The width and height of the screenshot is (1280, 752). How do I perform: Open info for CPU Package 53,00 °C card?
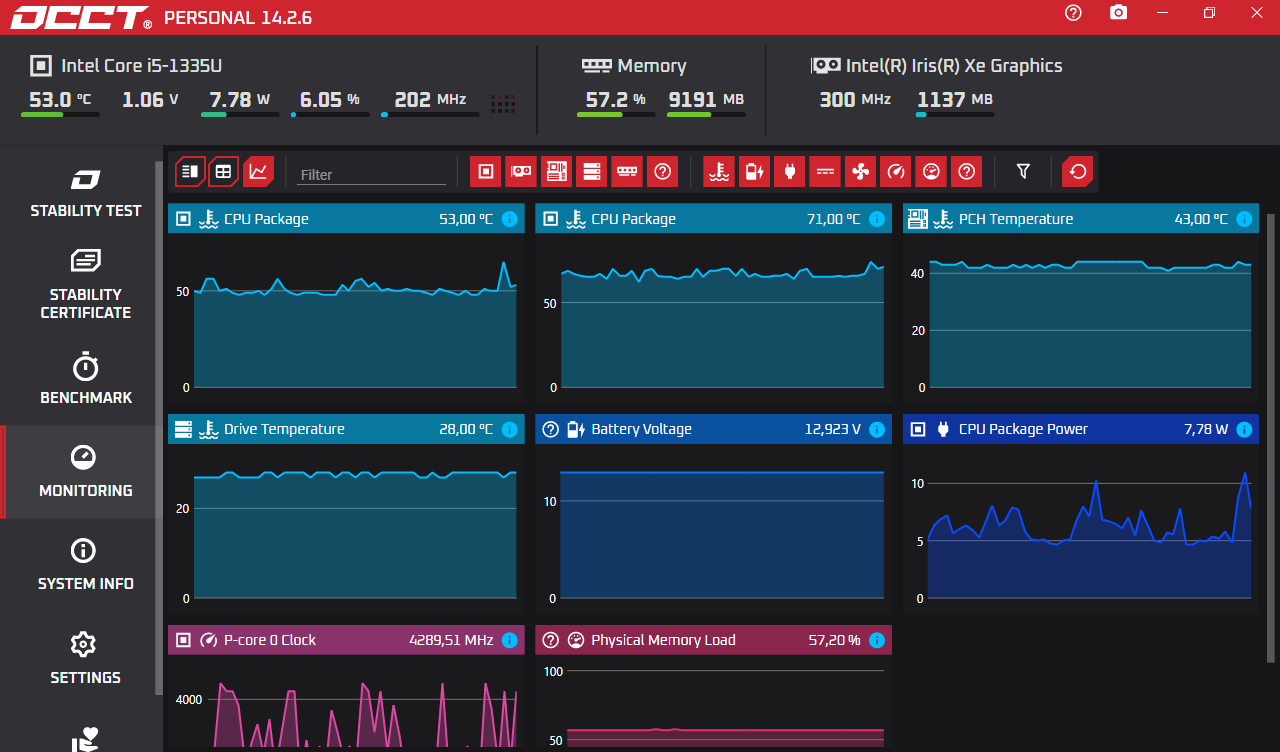(510, 219)
